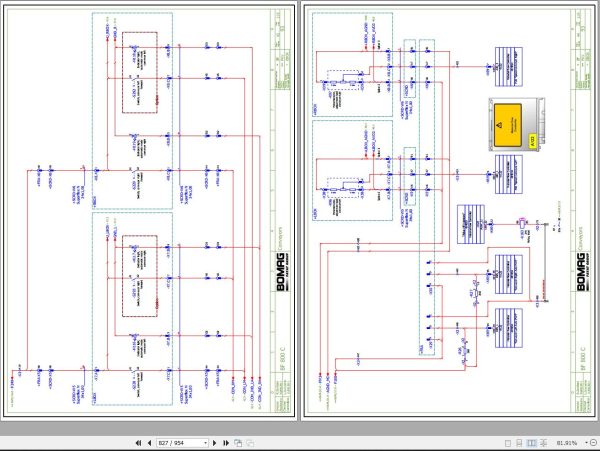
Task: Jump to last page button
Action: coord(226,443)
